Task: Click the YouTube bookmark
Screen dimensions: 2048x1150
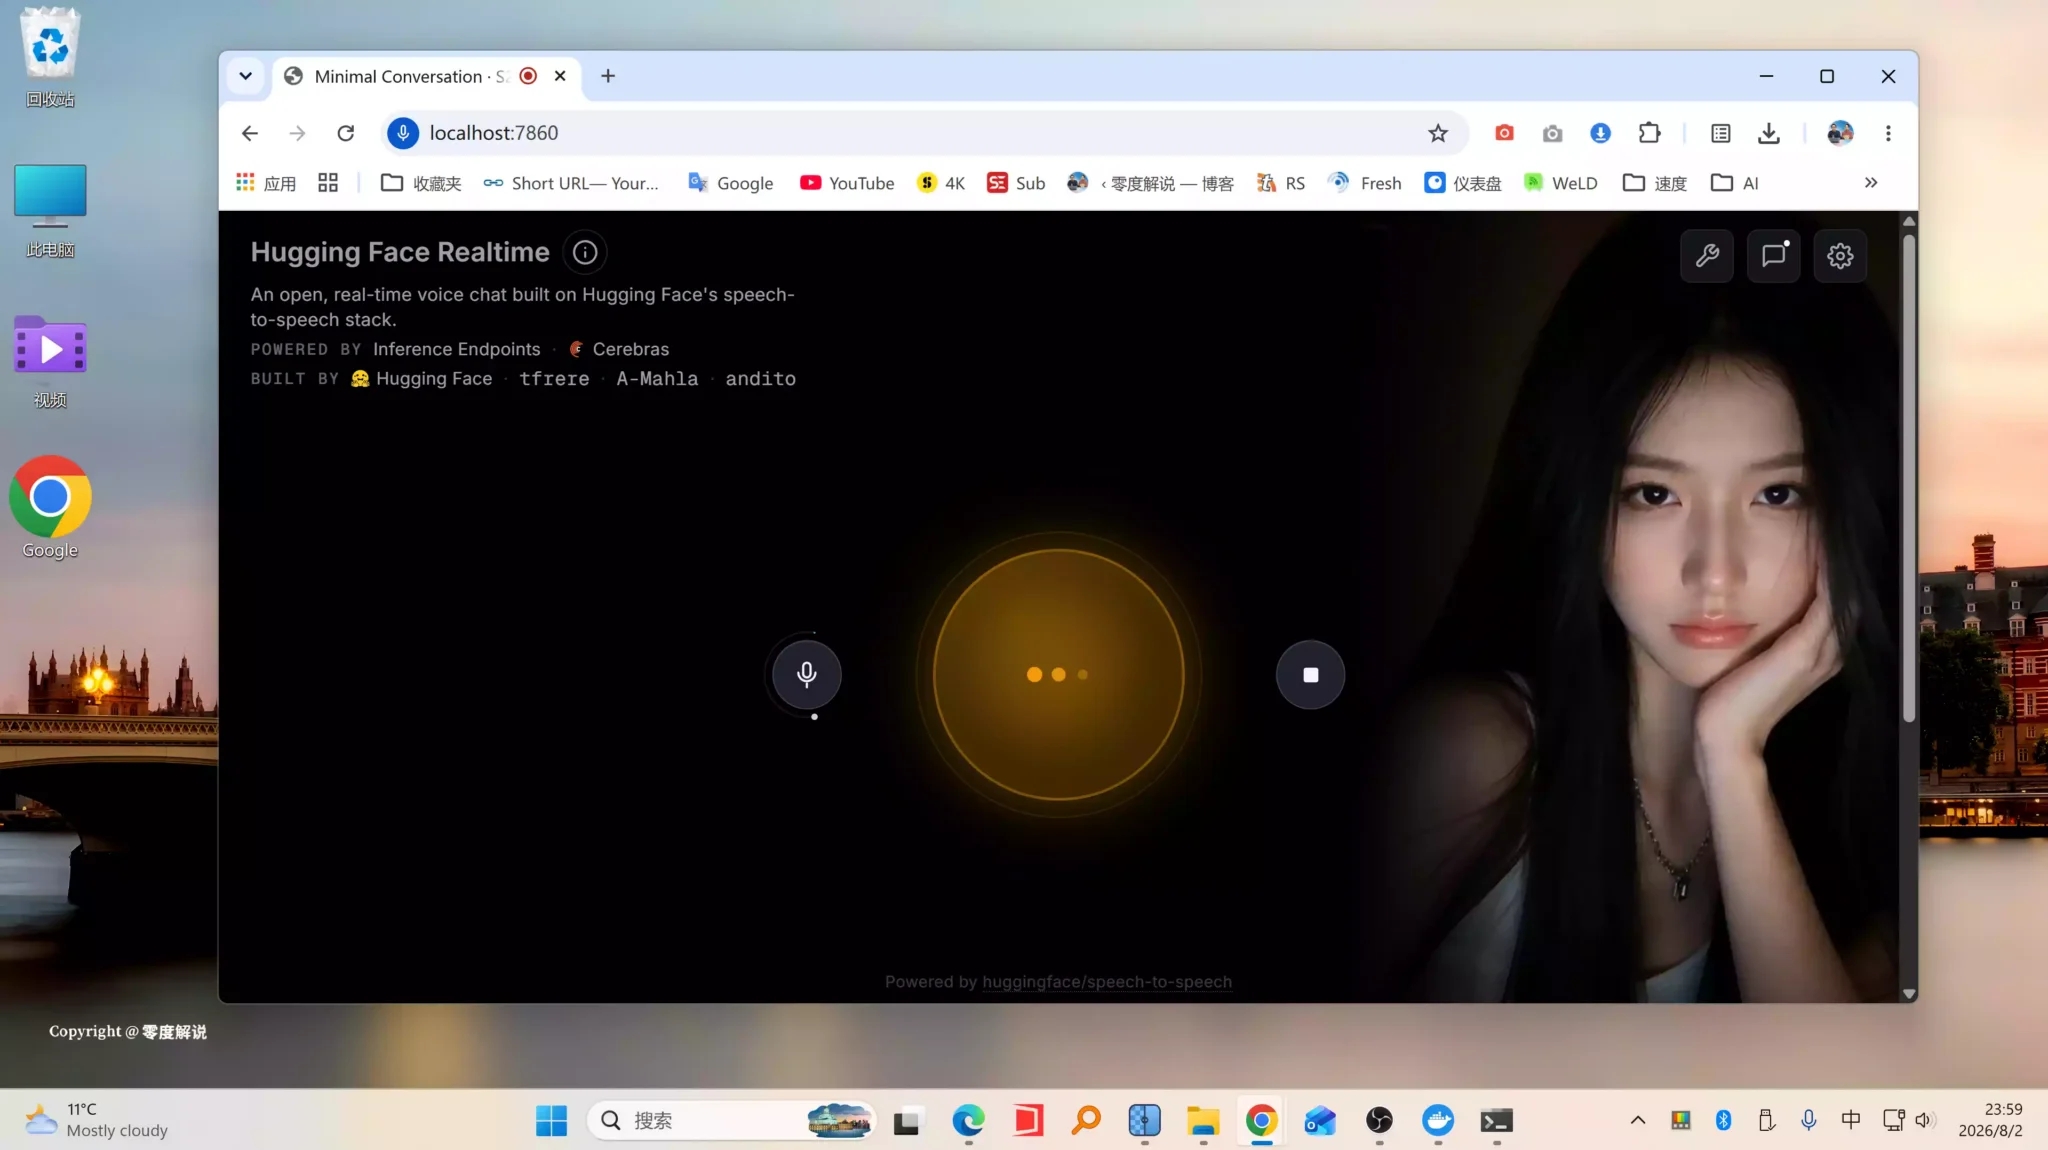Action: click(x=847, y=183)
